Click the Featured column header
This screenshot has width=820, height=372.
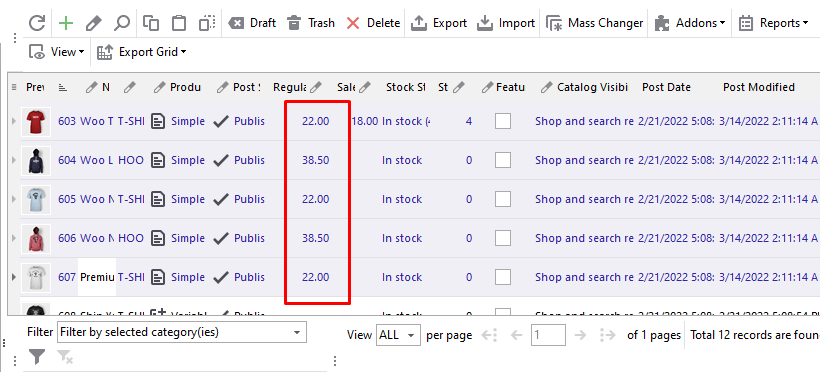(510, 87)
